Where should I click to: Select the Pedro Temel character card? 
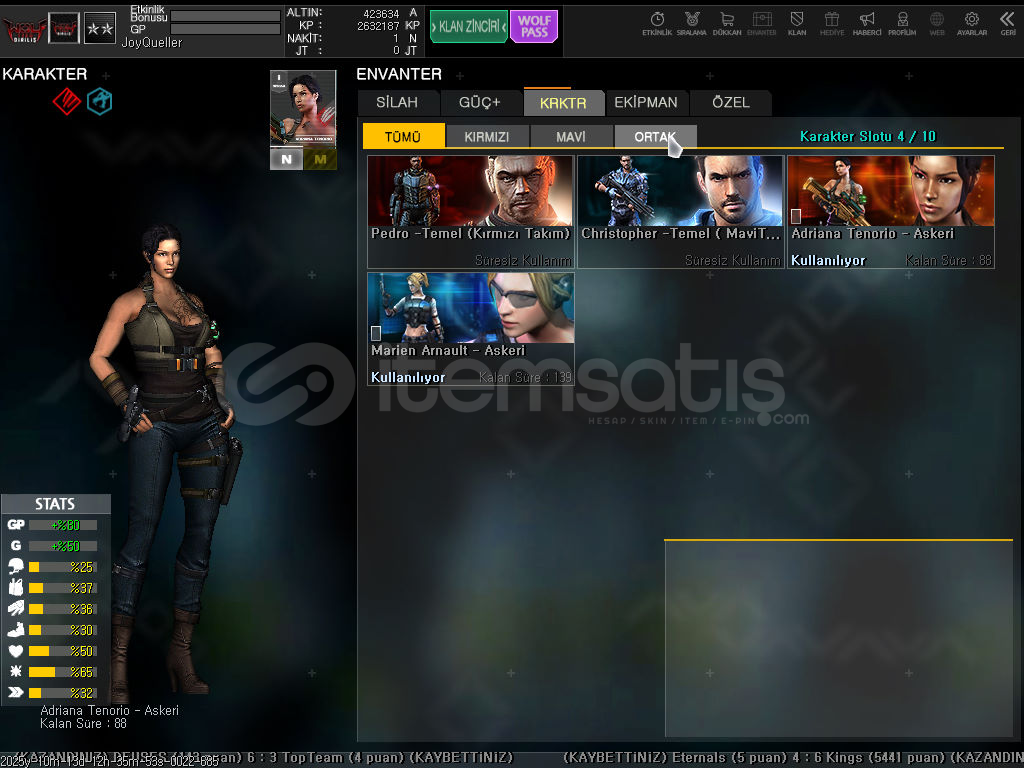tap(470, 212)
